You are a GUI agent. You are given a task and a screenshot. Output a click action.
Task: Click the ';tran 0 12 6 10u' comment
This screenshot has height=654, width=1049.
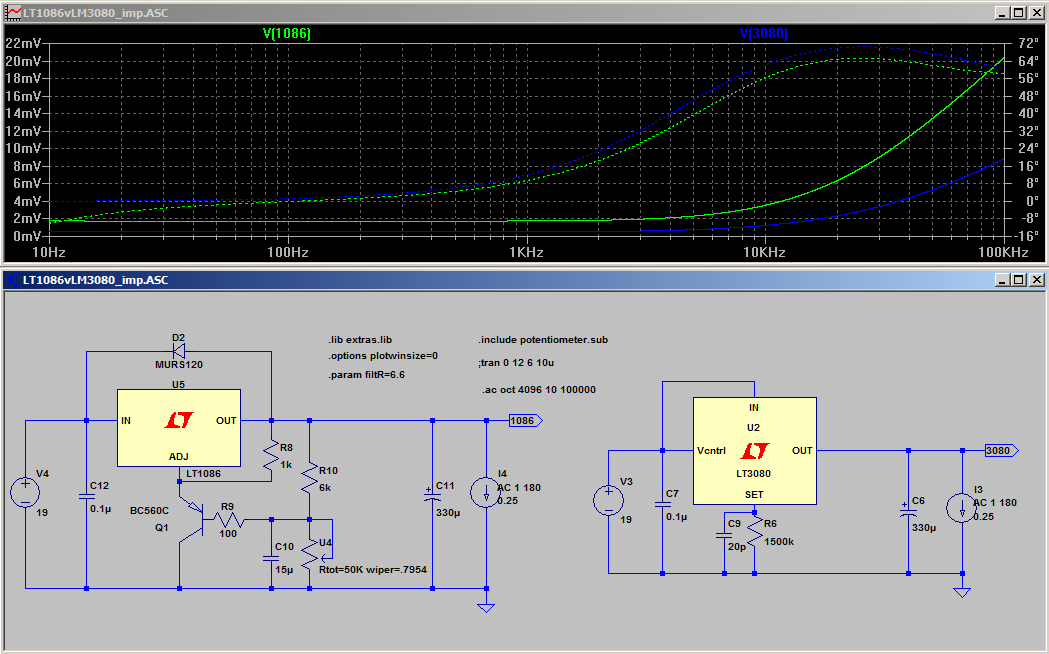[x=516, y=362]
